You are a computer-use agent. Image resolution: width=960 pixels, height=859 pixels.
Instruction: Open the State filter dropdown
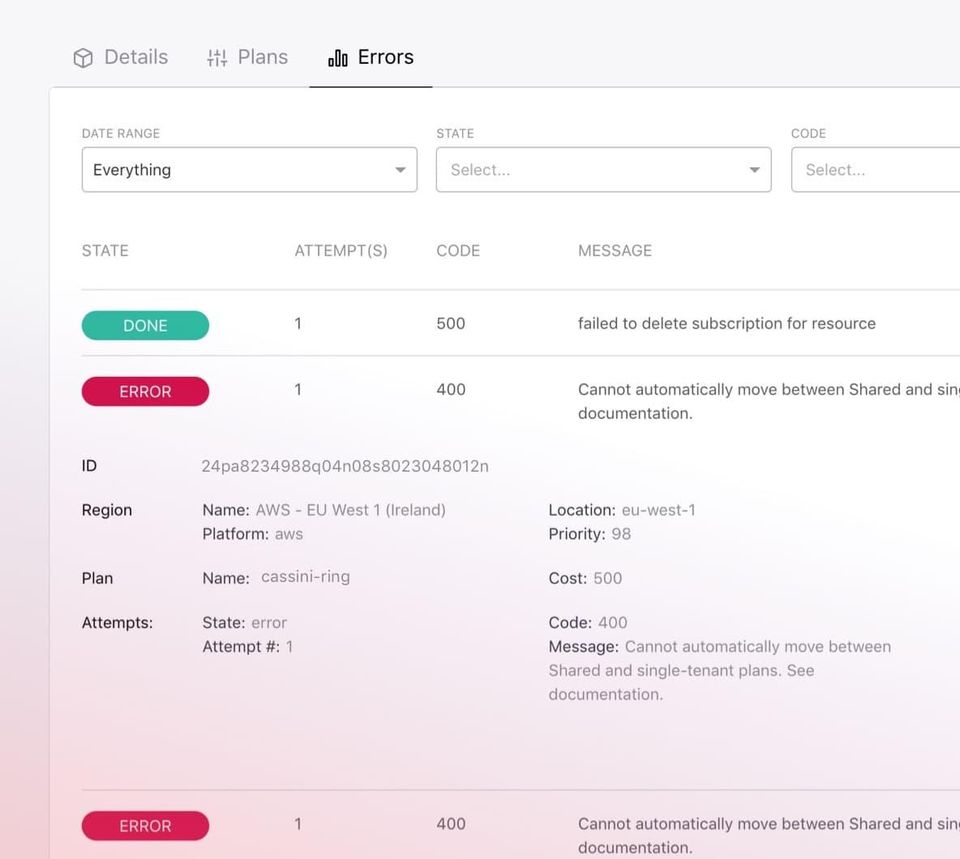604,170
